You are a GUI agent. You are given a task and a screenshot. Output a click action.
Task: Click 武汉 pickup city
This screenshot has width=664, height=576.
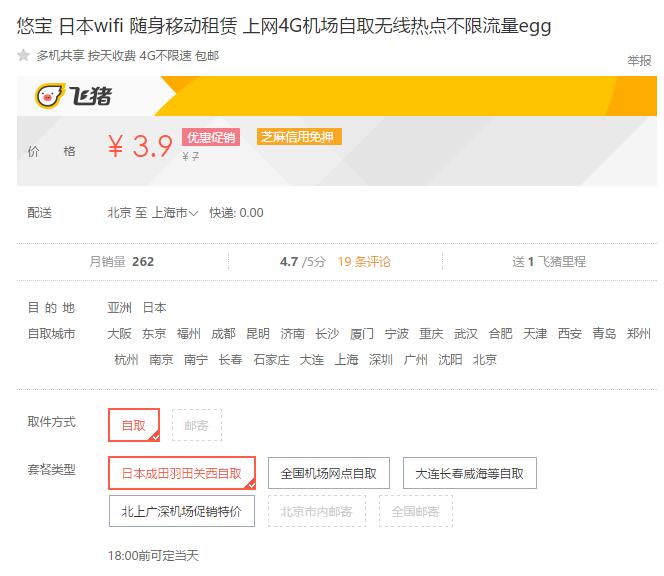[x=466, y=334]
